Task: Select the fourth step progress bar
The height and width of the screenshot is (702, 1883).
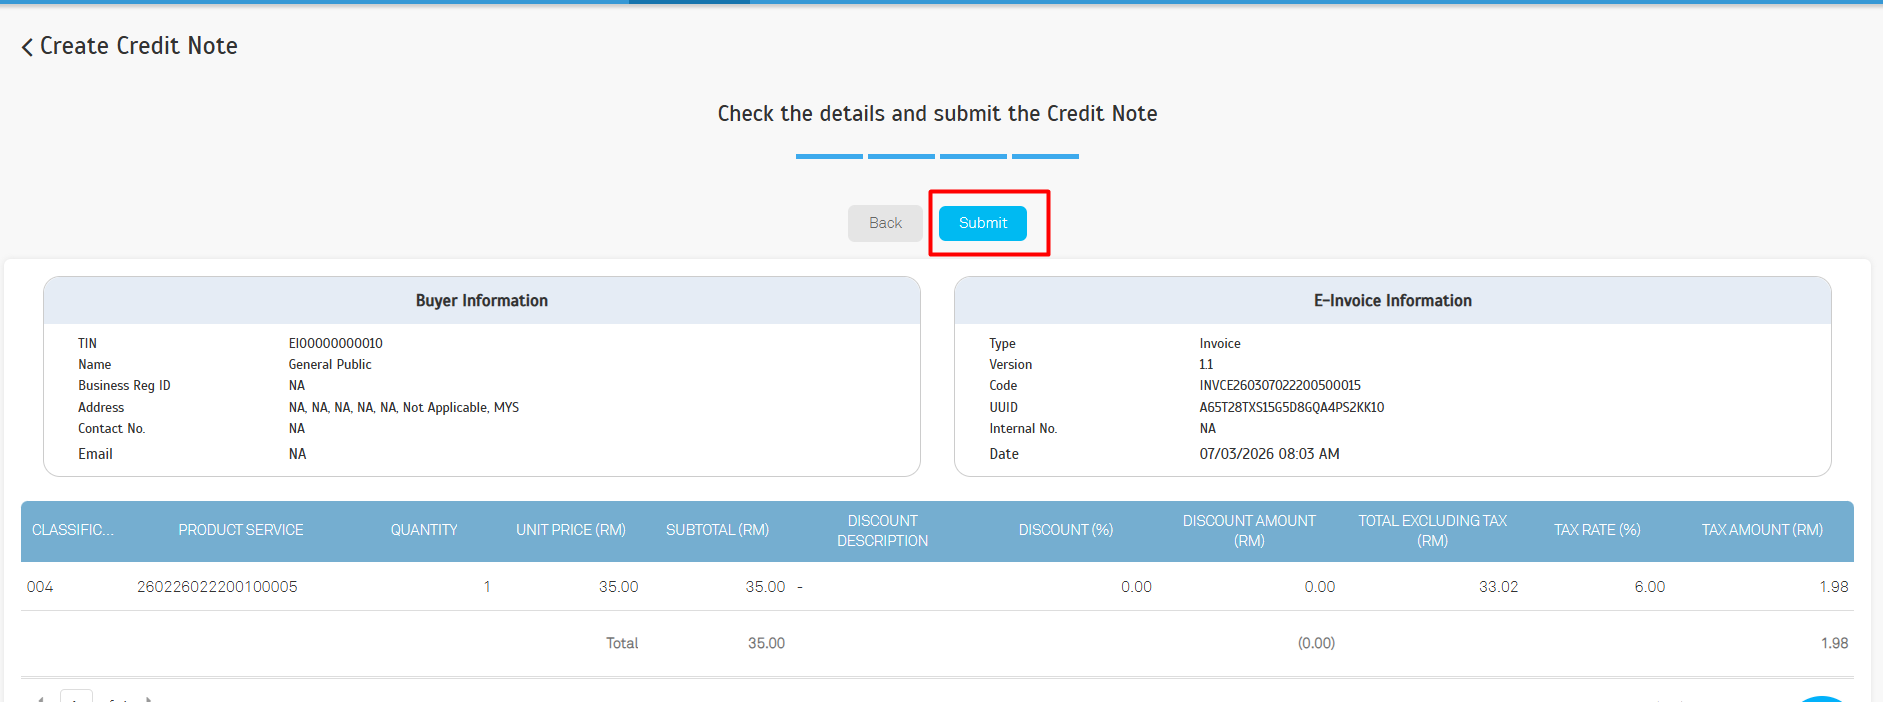Action: coord(1045,156)
